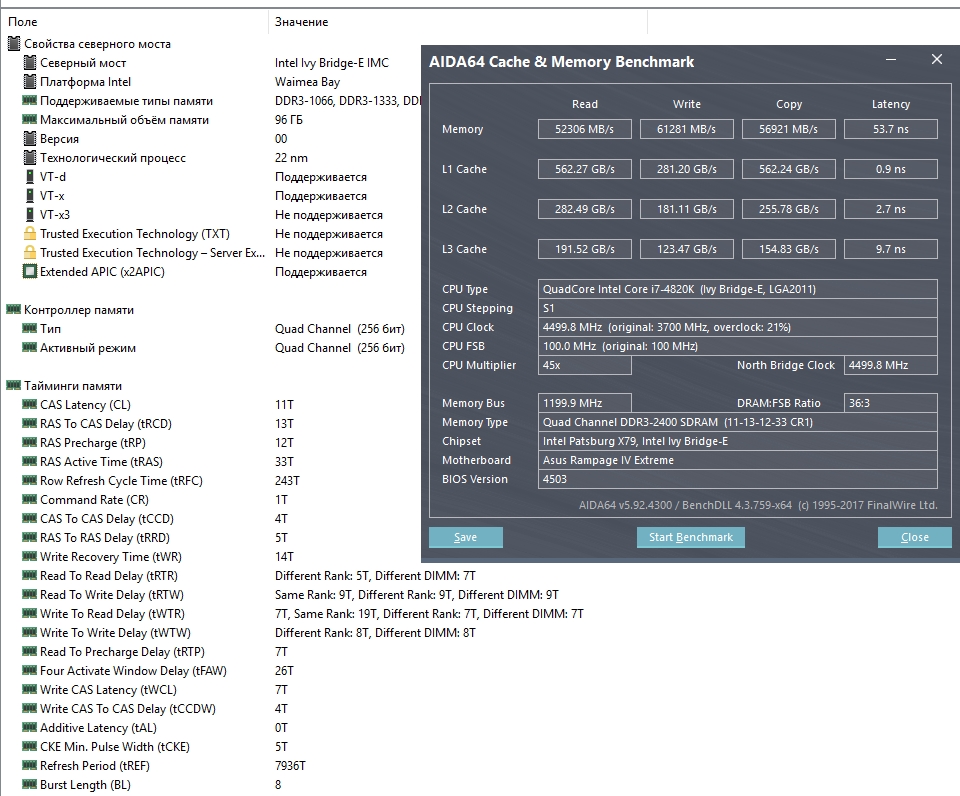The image size is (960, 796).
Task: Click the icon beside Технологический процесс
Action: [x=29, y=158]
